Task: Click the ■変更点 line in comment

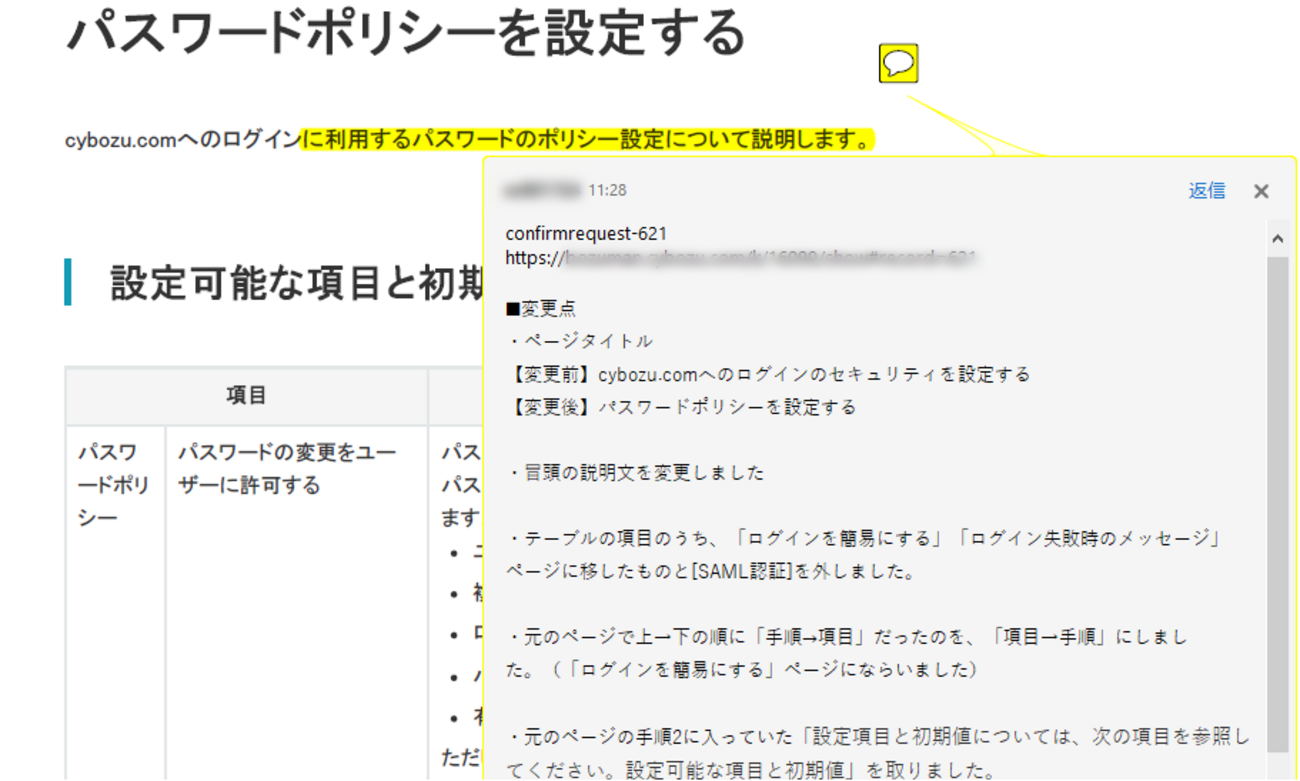Action: [x=541, y=309]
